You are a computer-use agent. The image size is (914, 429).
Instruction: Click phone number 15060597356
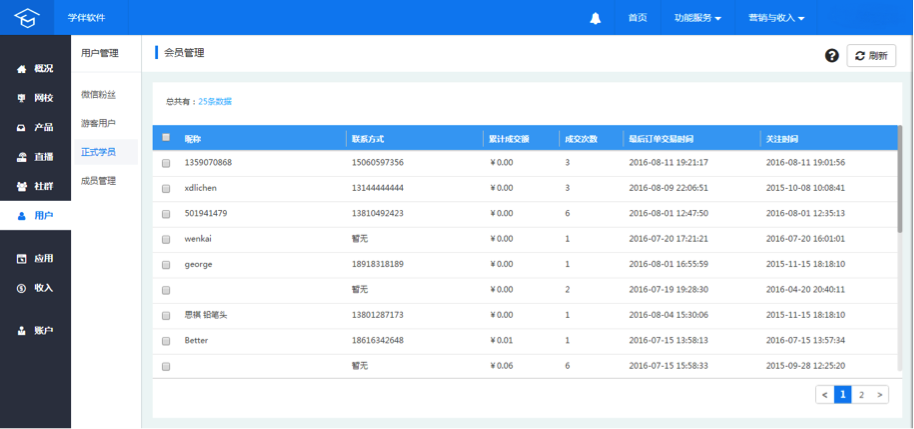(378, 163)
